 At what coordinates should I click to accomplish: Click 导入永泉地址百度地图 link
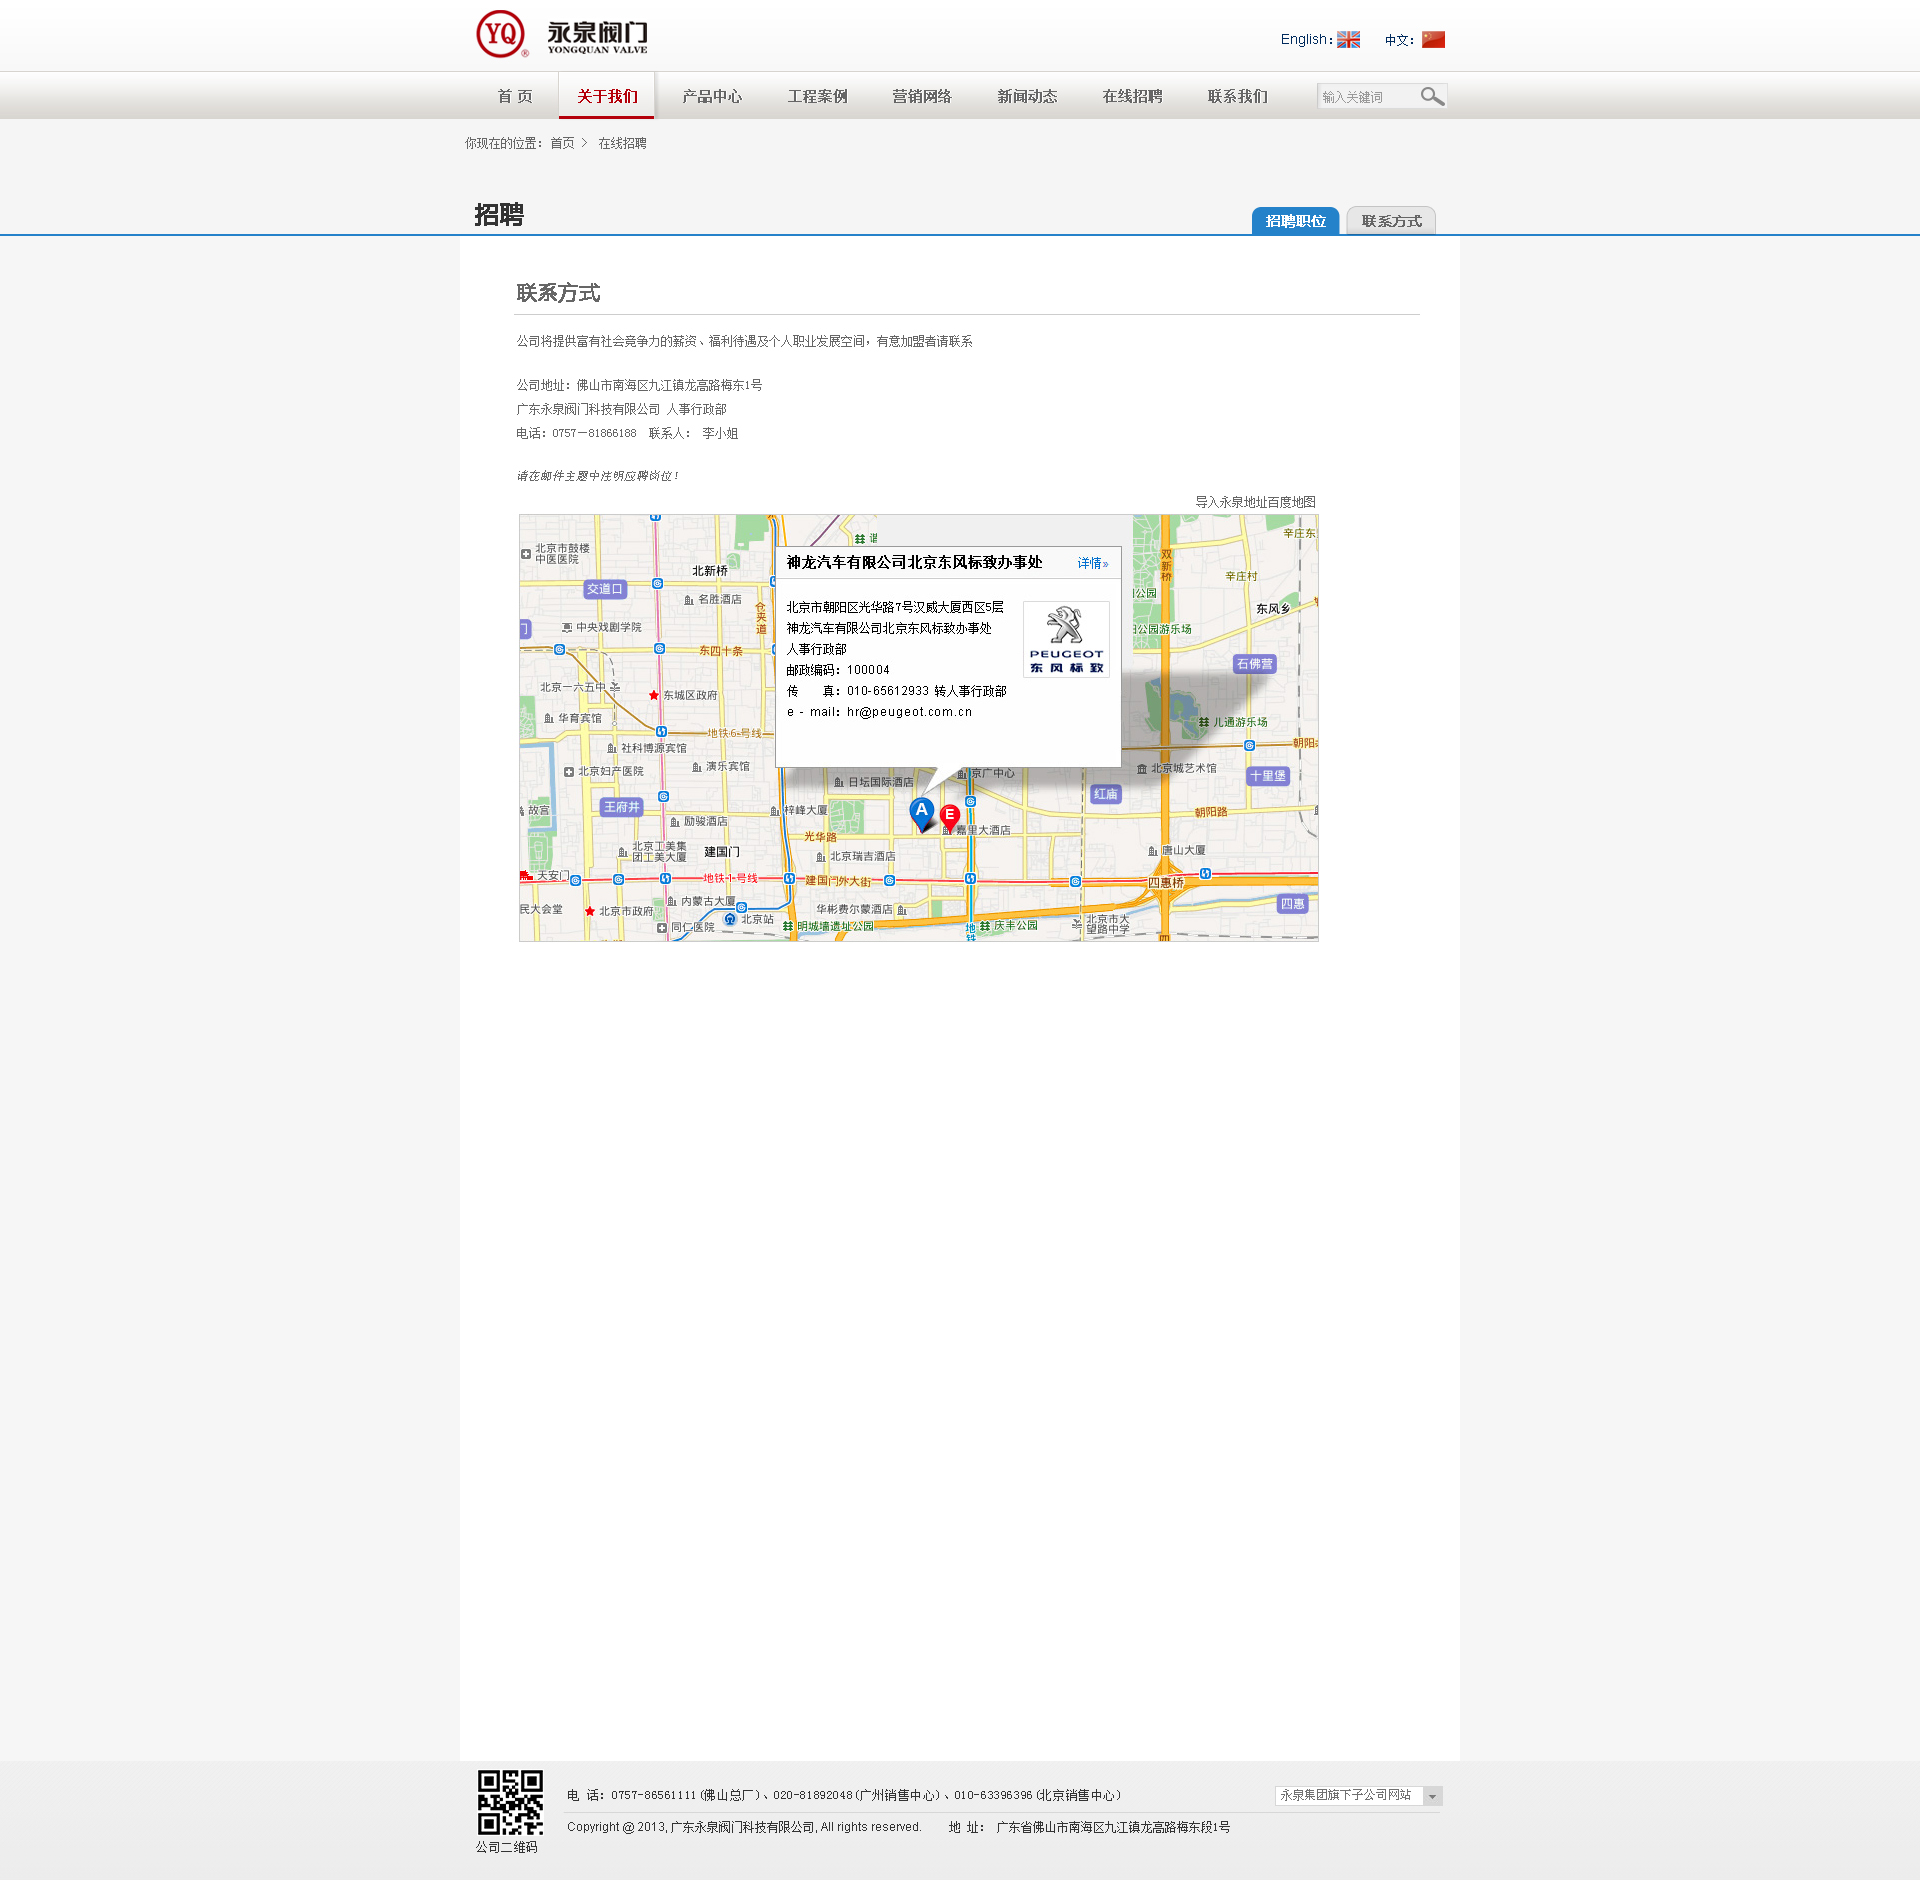(x=1255, y=502)
